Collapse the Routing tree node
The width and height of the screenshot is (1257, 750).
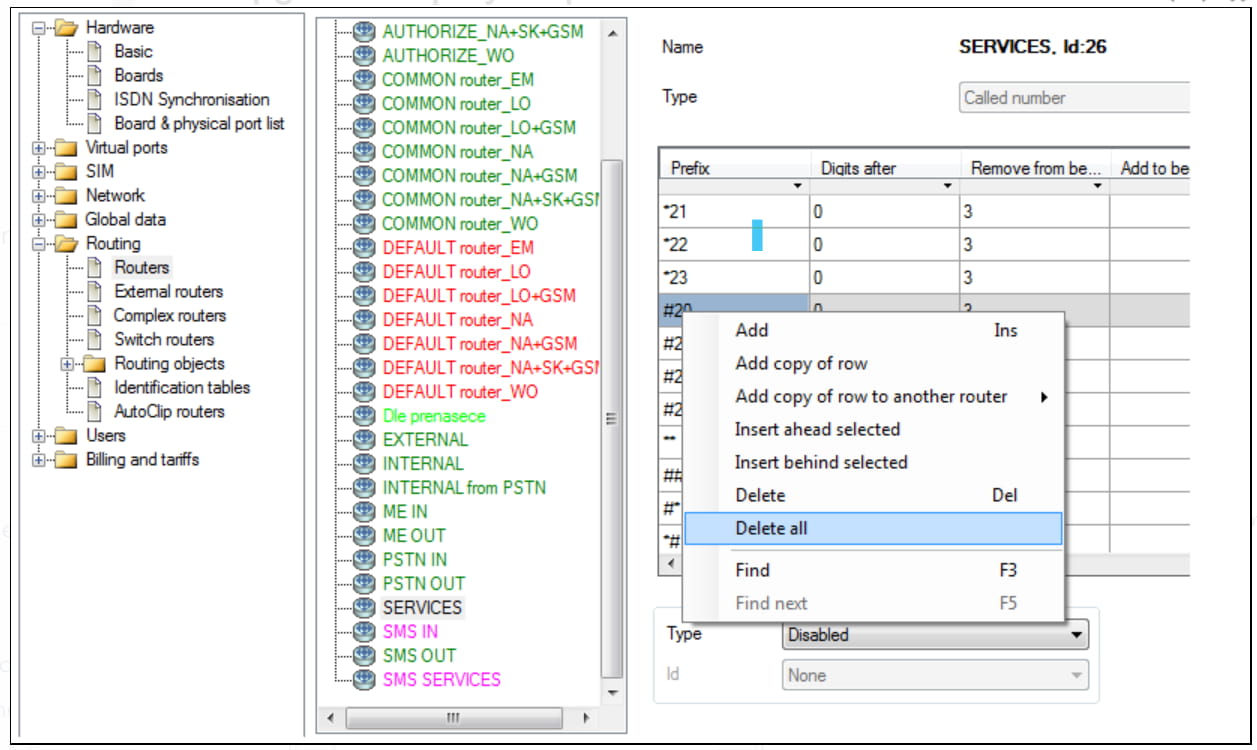(x=39, y=244)
